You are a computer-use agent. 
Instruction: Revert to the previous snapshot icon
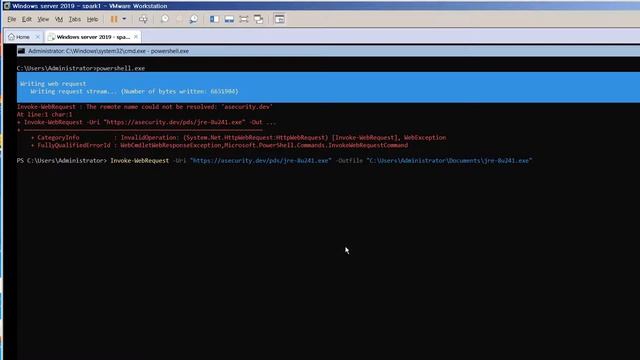pos(179,19)
